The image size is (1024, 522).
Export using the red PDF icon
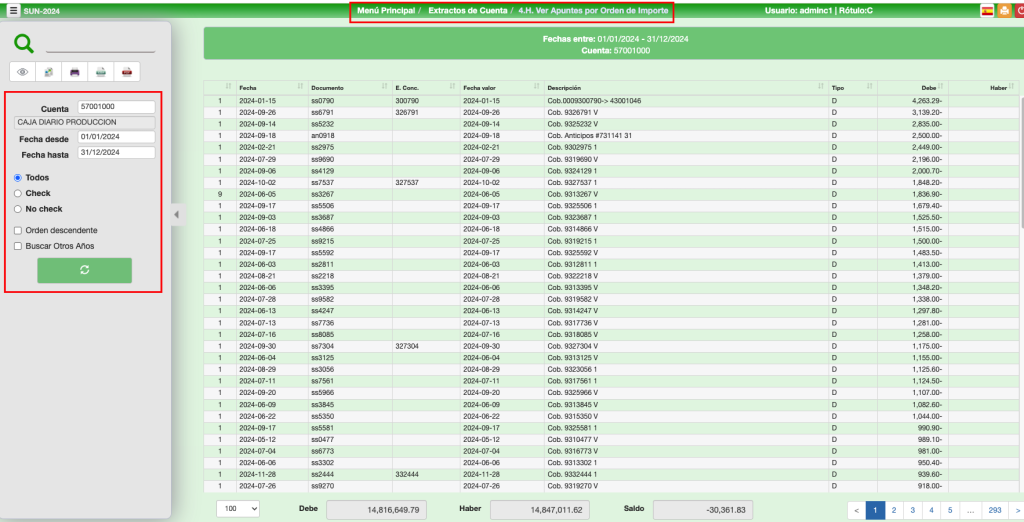pyautogui.click(x=127, y=72)
